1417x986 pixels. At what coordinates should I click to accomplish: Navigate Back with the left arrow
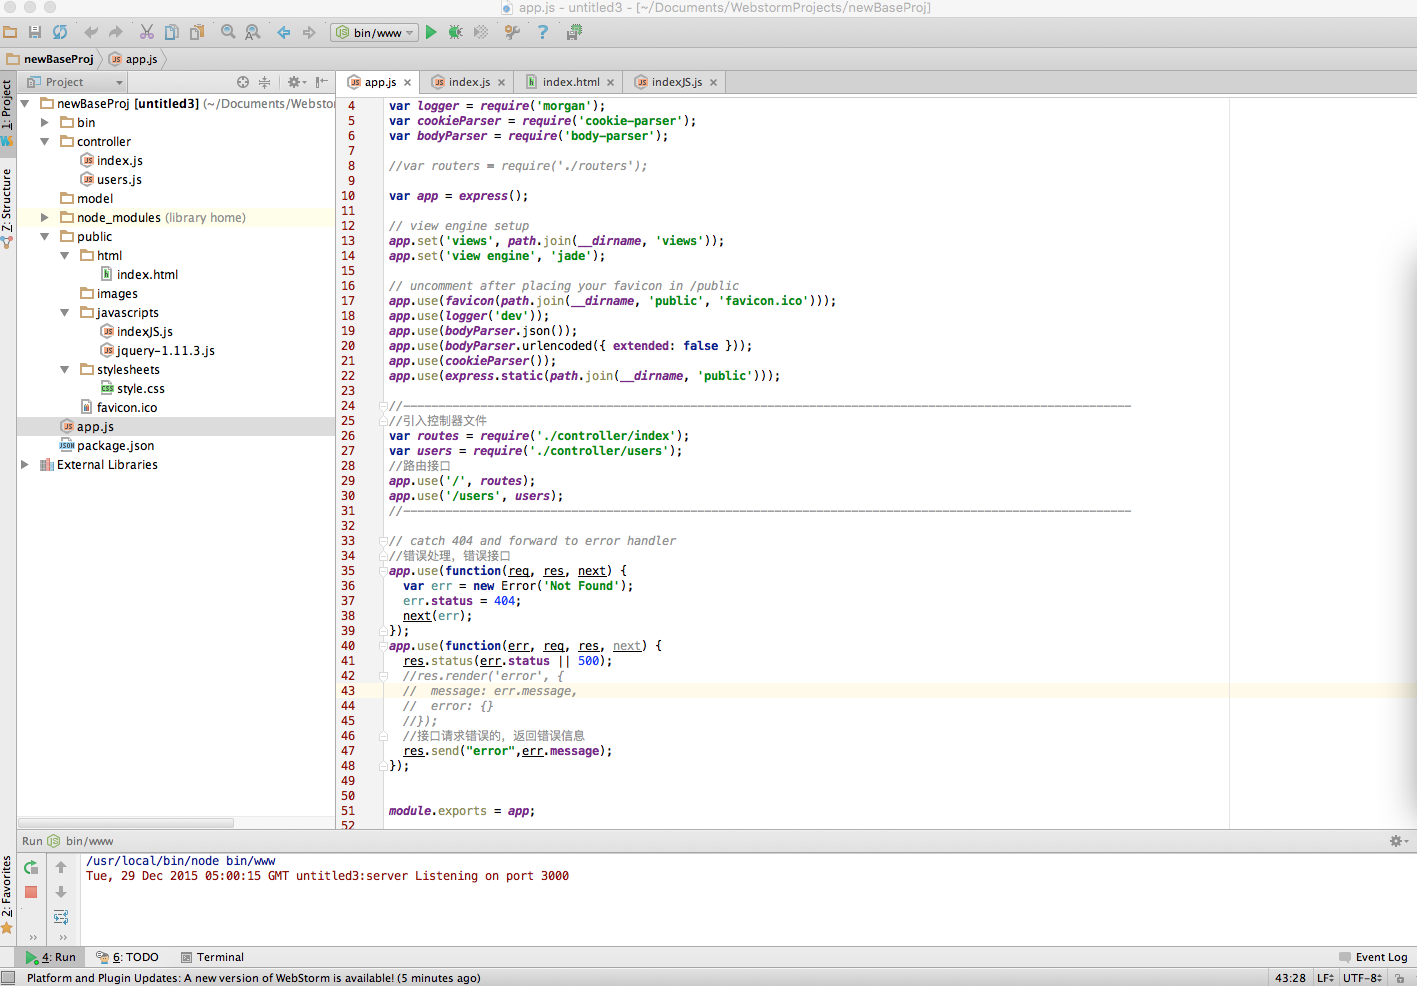click(x=284, y=32)
